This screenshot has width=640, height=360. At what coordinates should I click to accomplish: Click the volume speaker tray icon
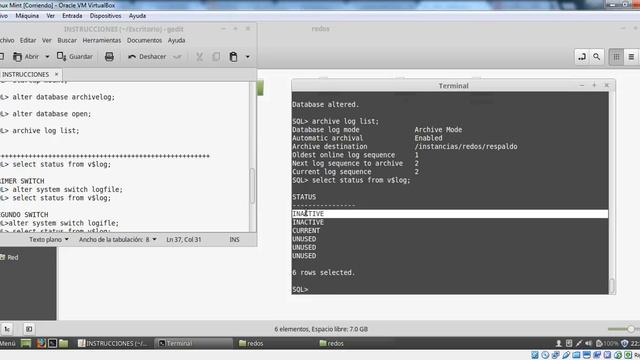click(x=588, y=343)
